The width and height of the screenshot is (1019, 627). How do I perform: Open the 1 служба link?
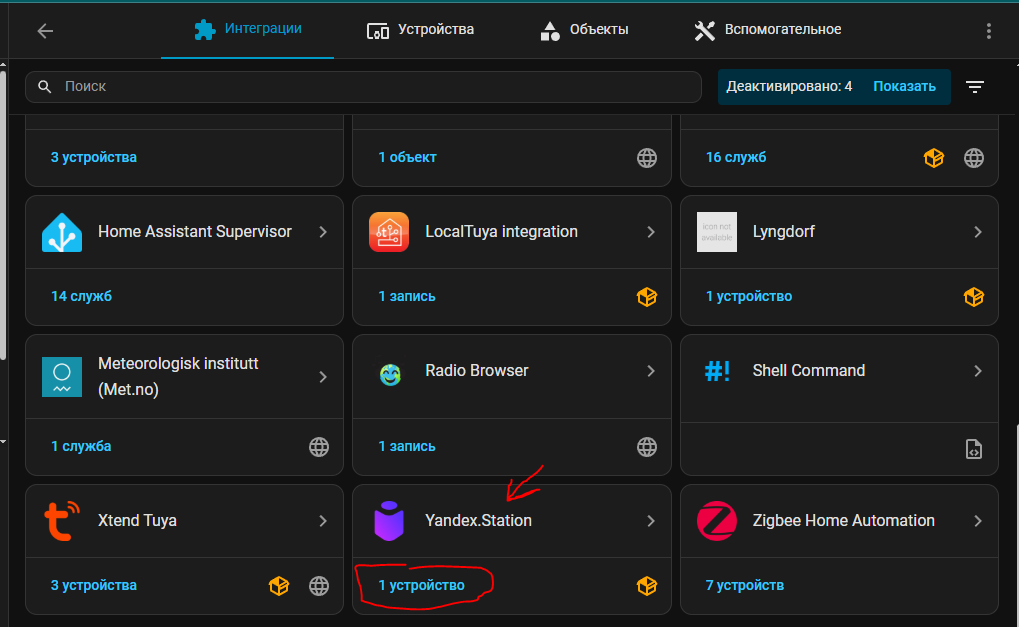click(x=81, y=446)
